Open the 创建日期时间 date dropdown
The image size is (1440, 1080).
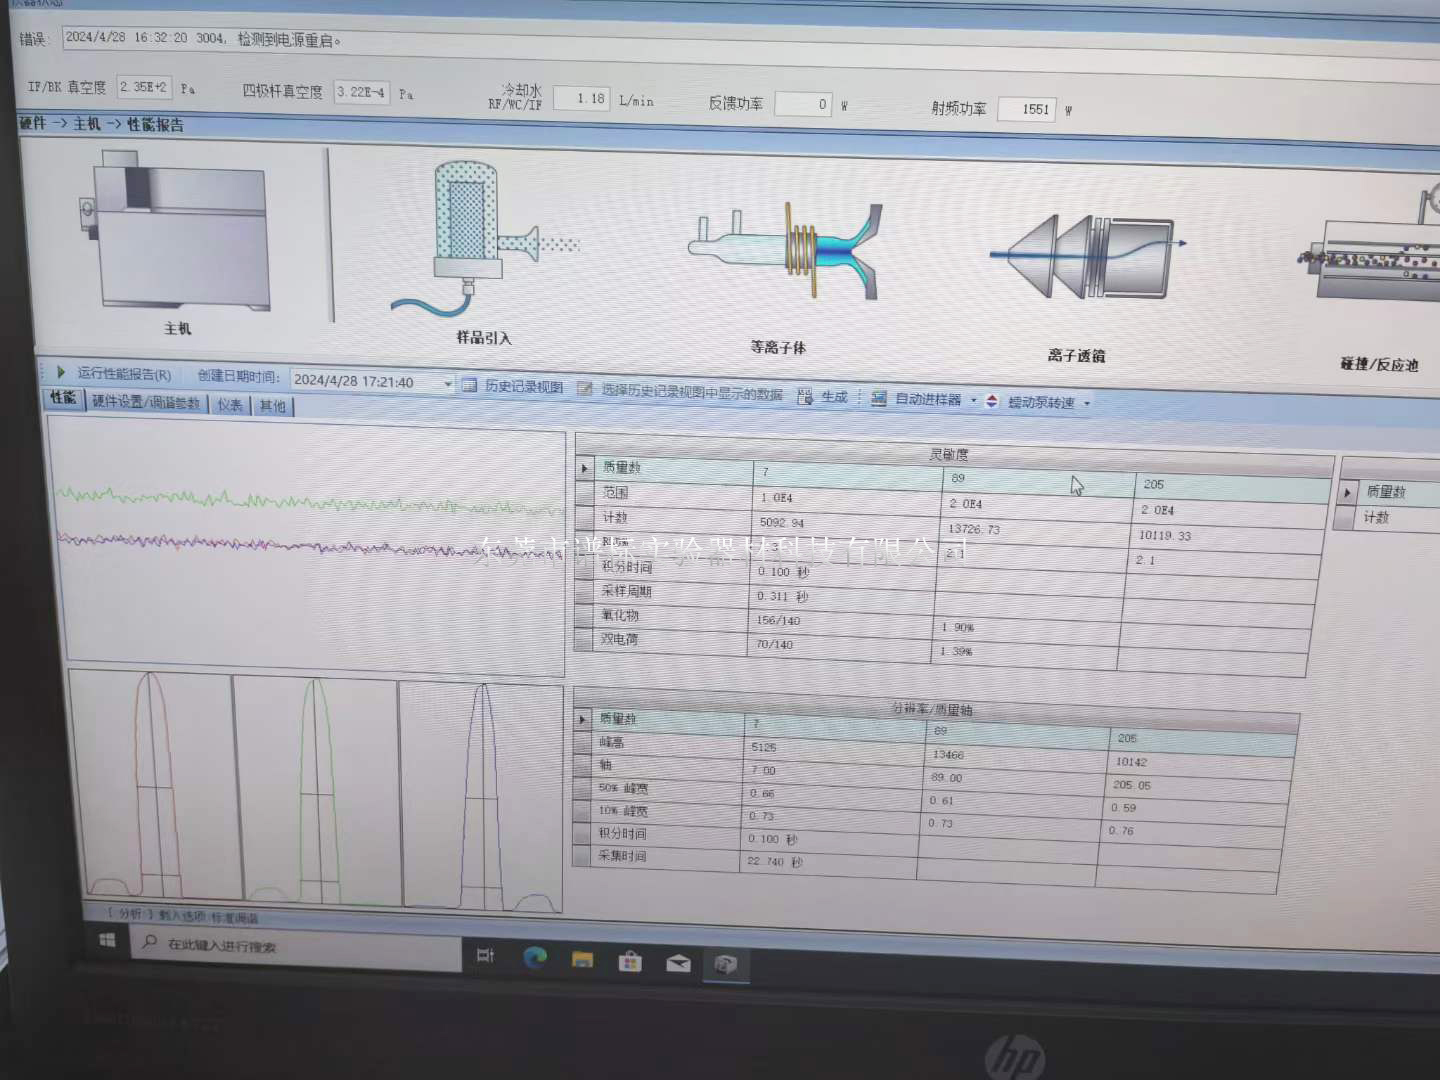(448, 383)
